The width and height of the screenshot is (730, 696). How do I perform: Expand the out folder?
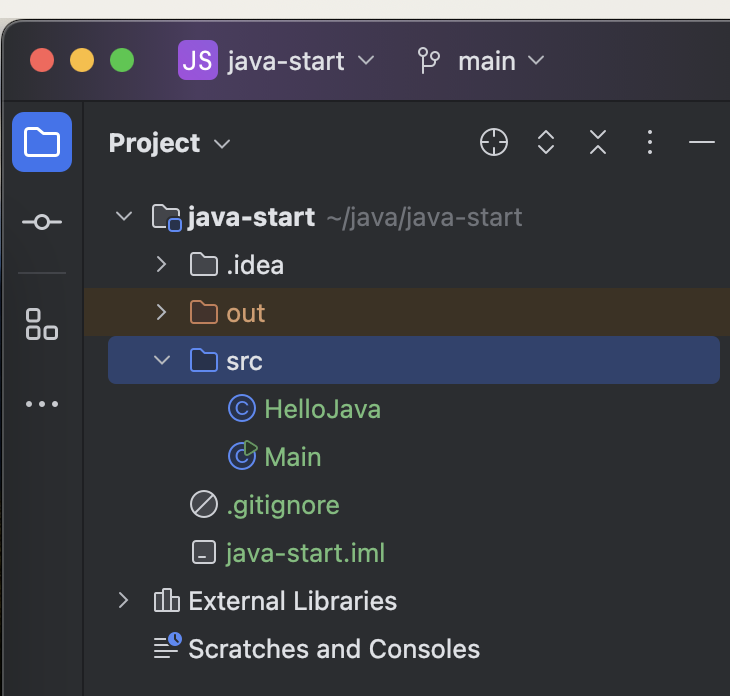click(161, 313)
